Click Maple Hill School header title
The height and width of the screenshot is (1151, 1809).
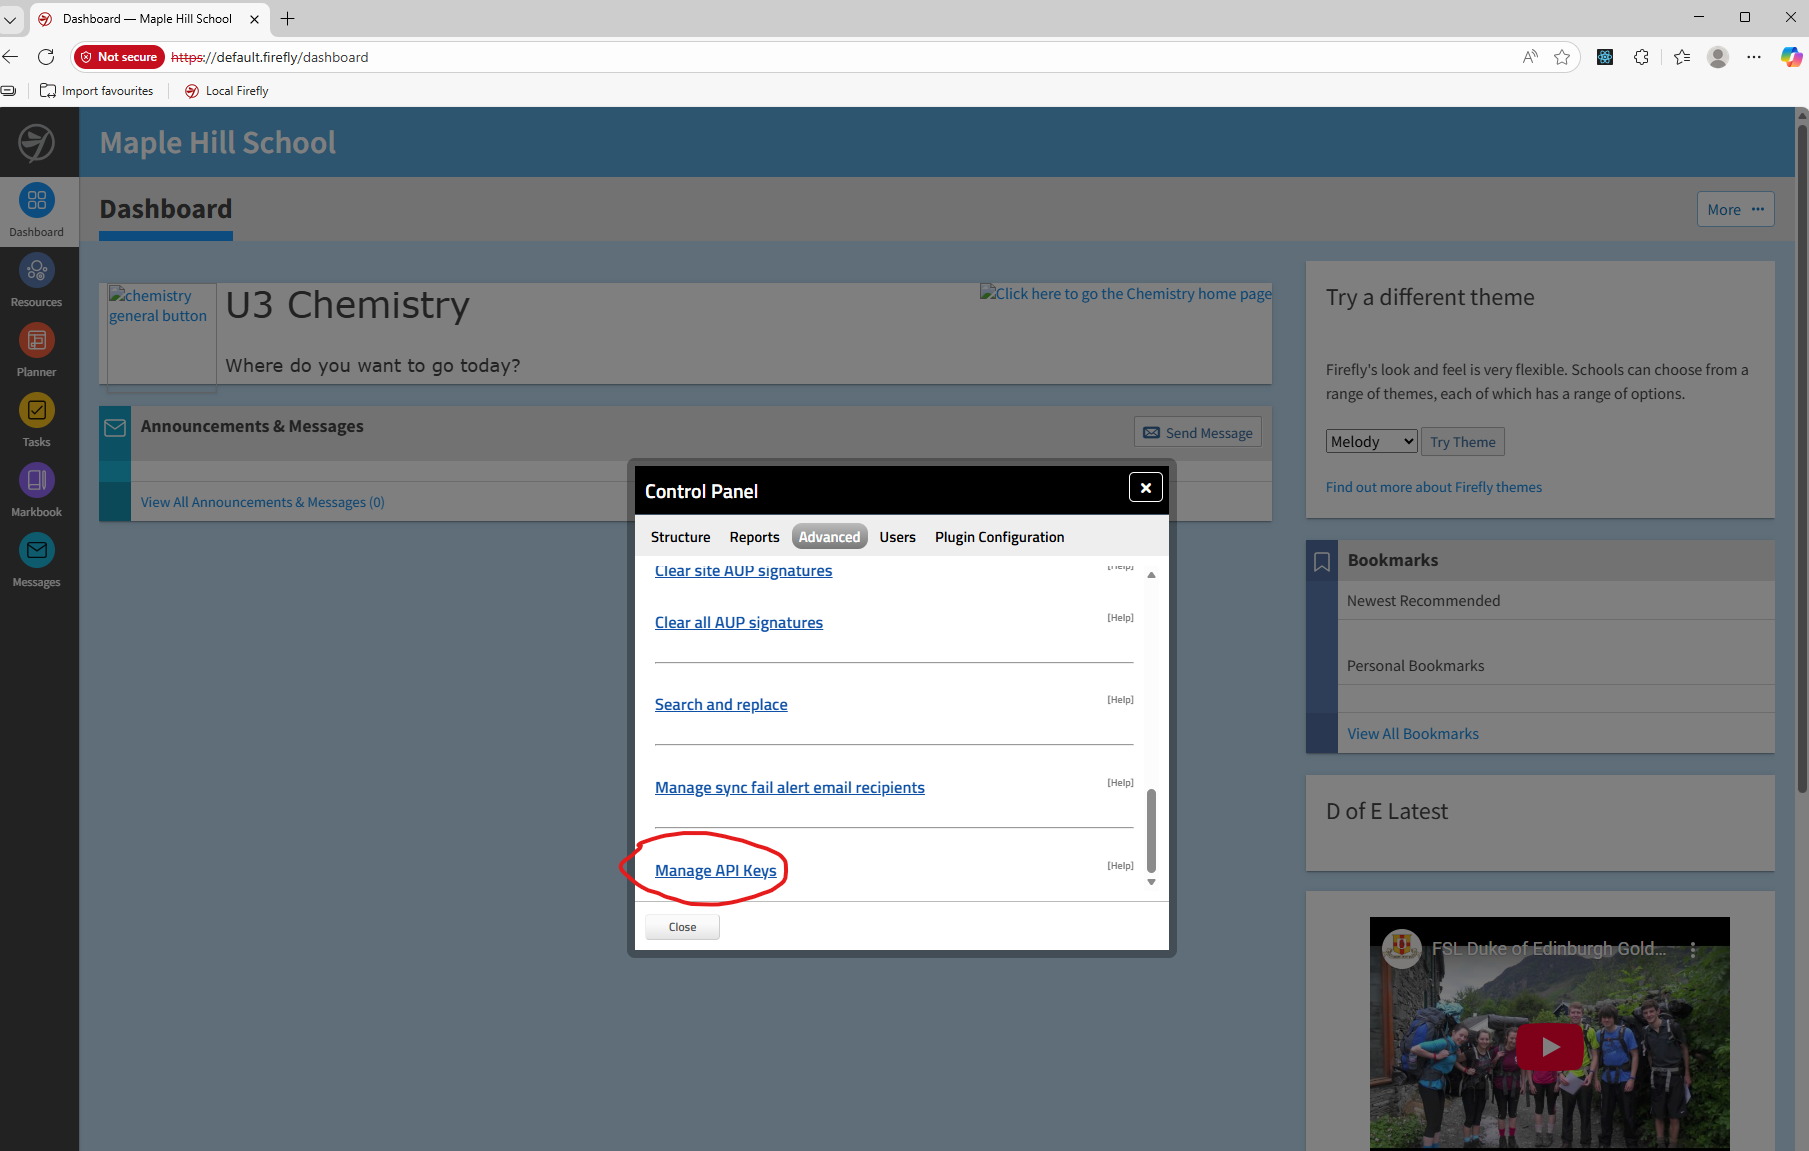pyautogui.click(x=218, y=143)
